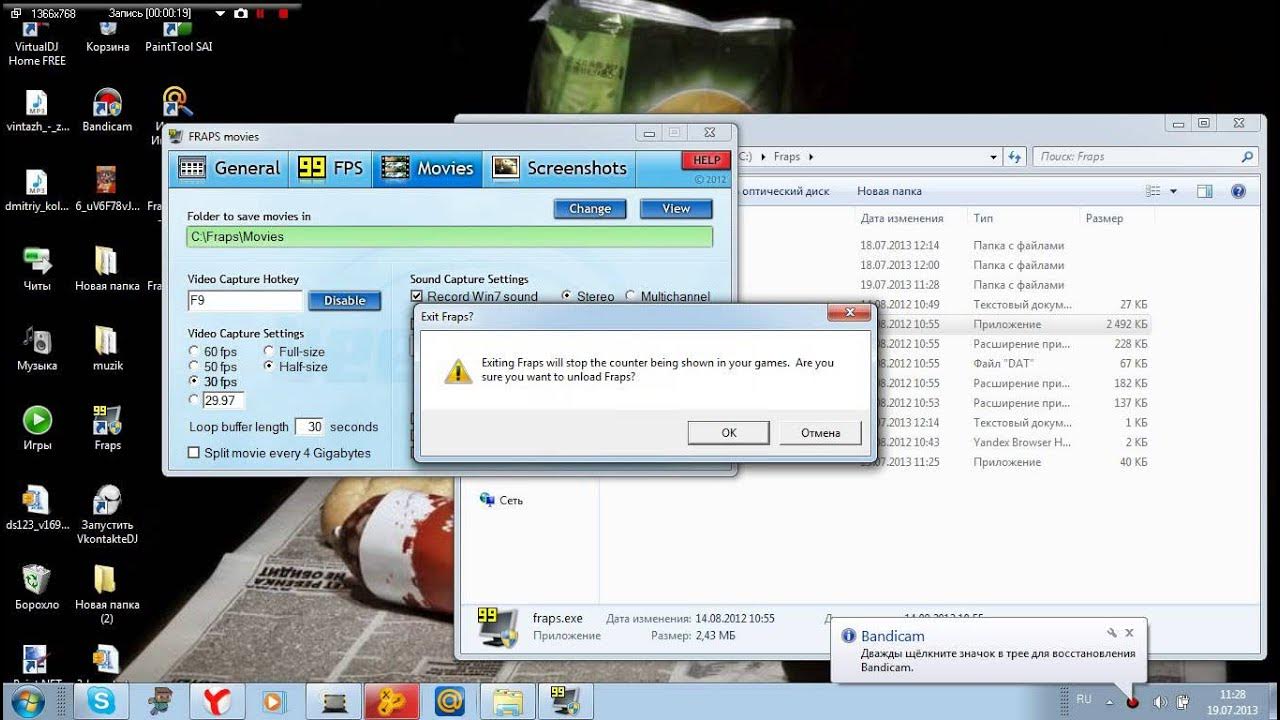Viewport: 1280px width, 720px height.
Task: Open the Запустить VkontakteDJ shortcut
Action: [107, 514]
